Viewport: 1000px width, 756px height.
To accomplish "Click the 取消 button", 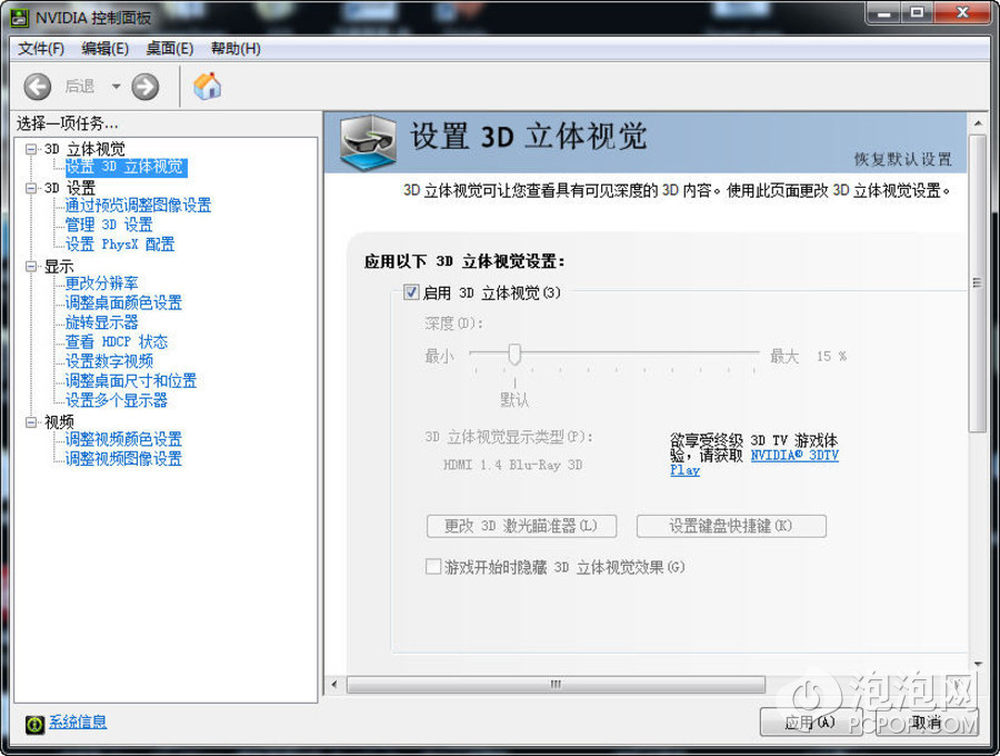I will [x=926, y=722].
